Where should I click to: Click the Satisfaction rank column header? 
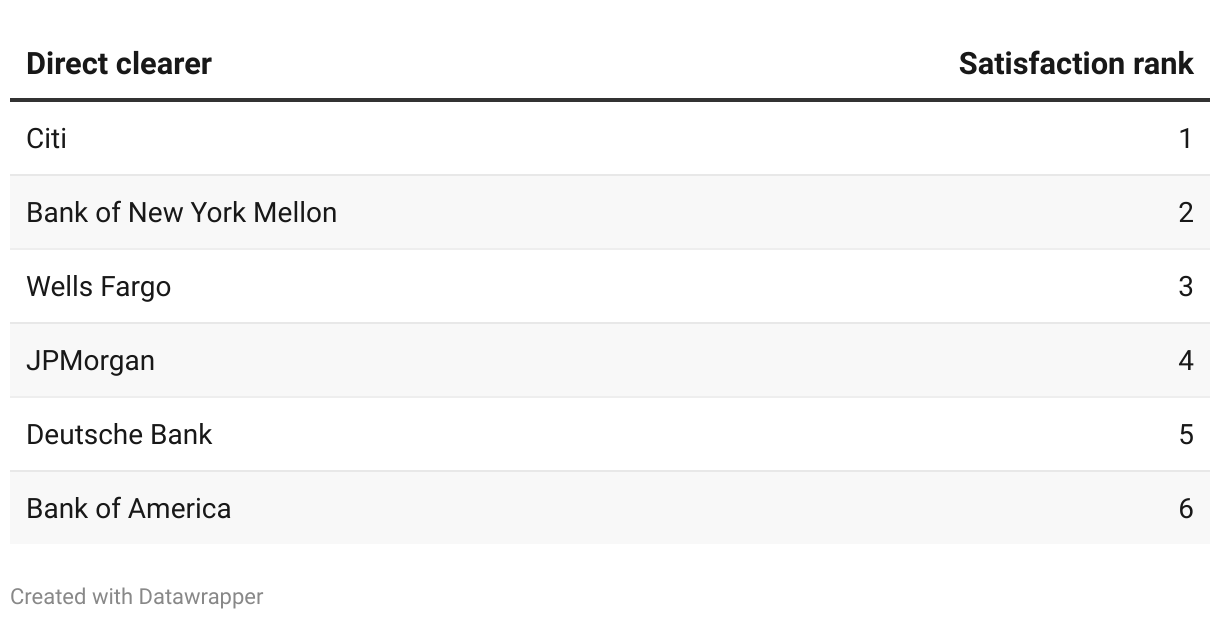click(1076, 64)
